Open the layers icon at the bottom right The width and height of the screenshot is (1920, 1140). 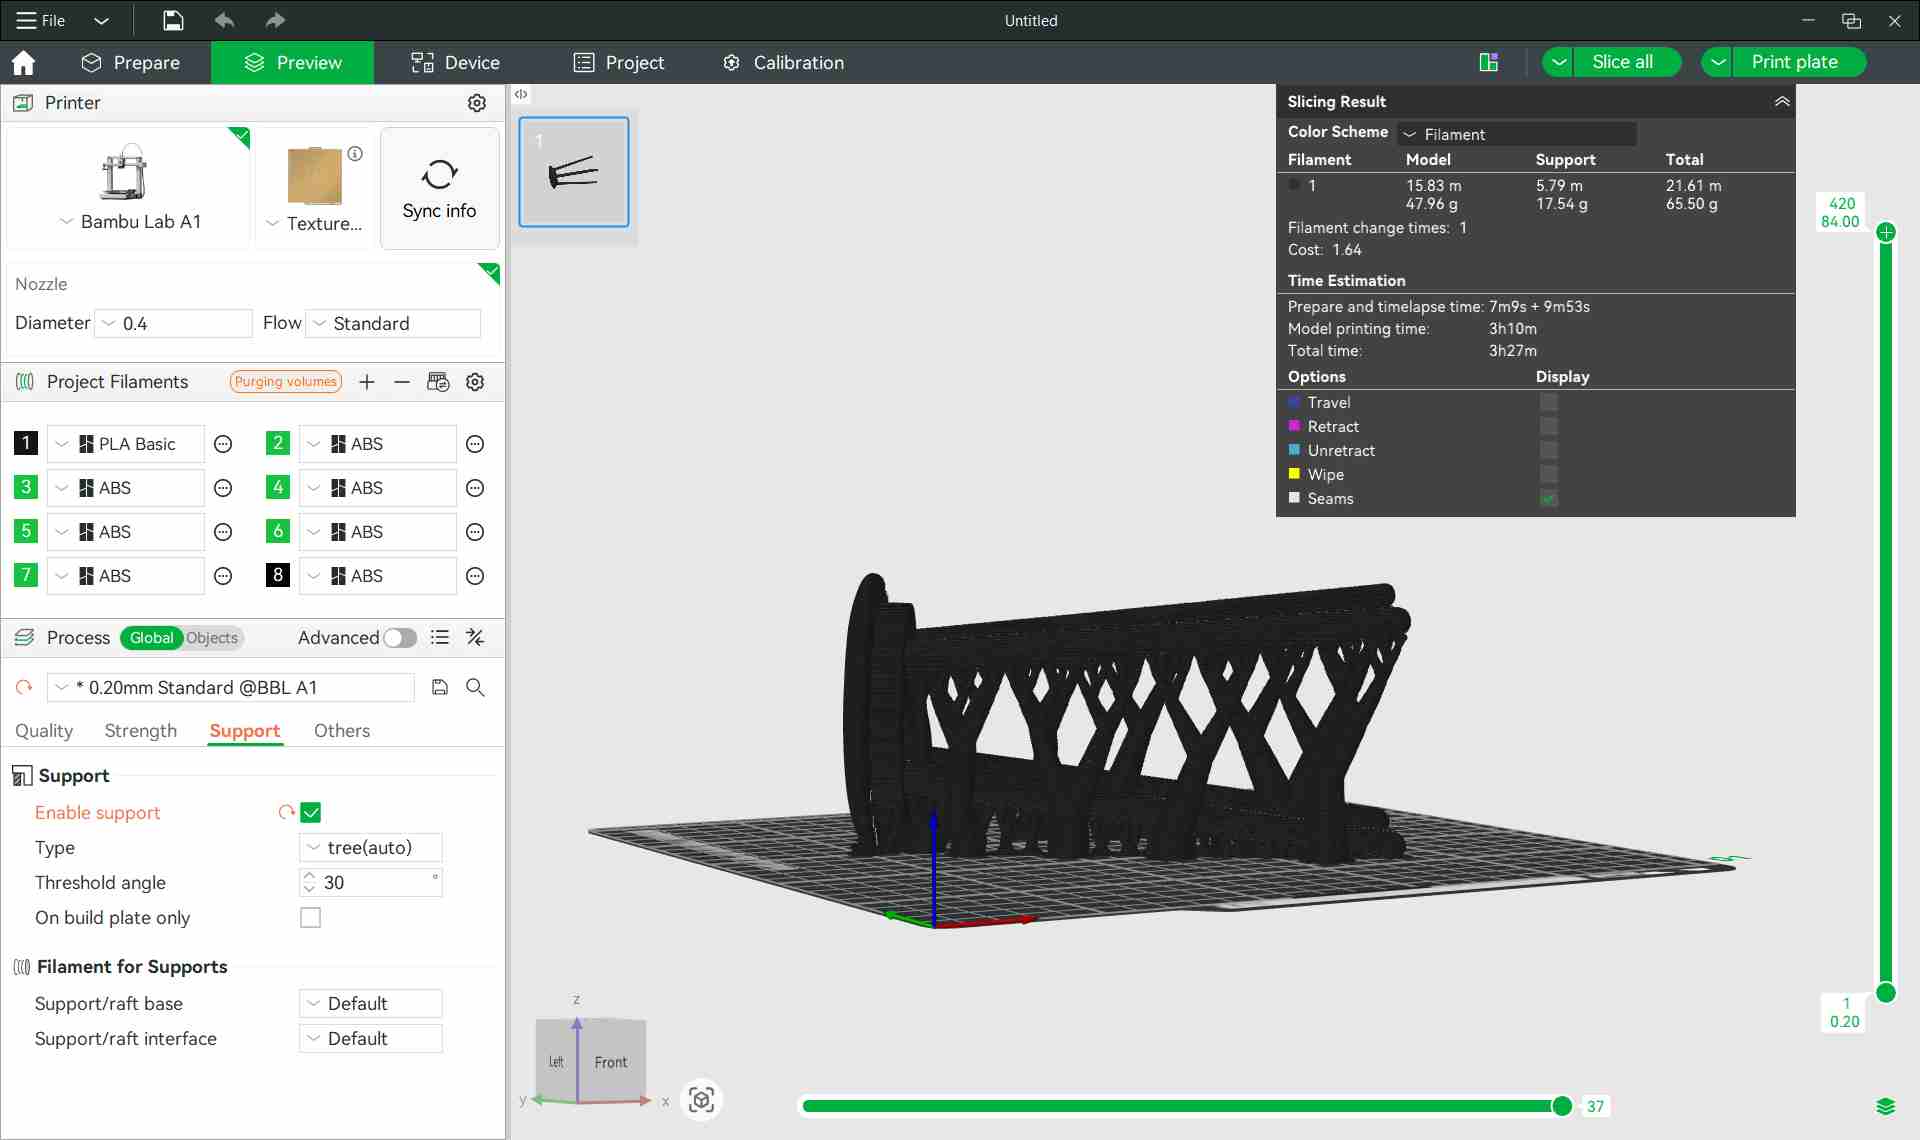click(1885, 1106)
